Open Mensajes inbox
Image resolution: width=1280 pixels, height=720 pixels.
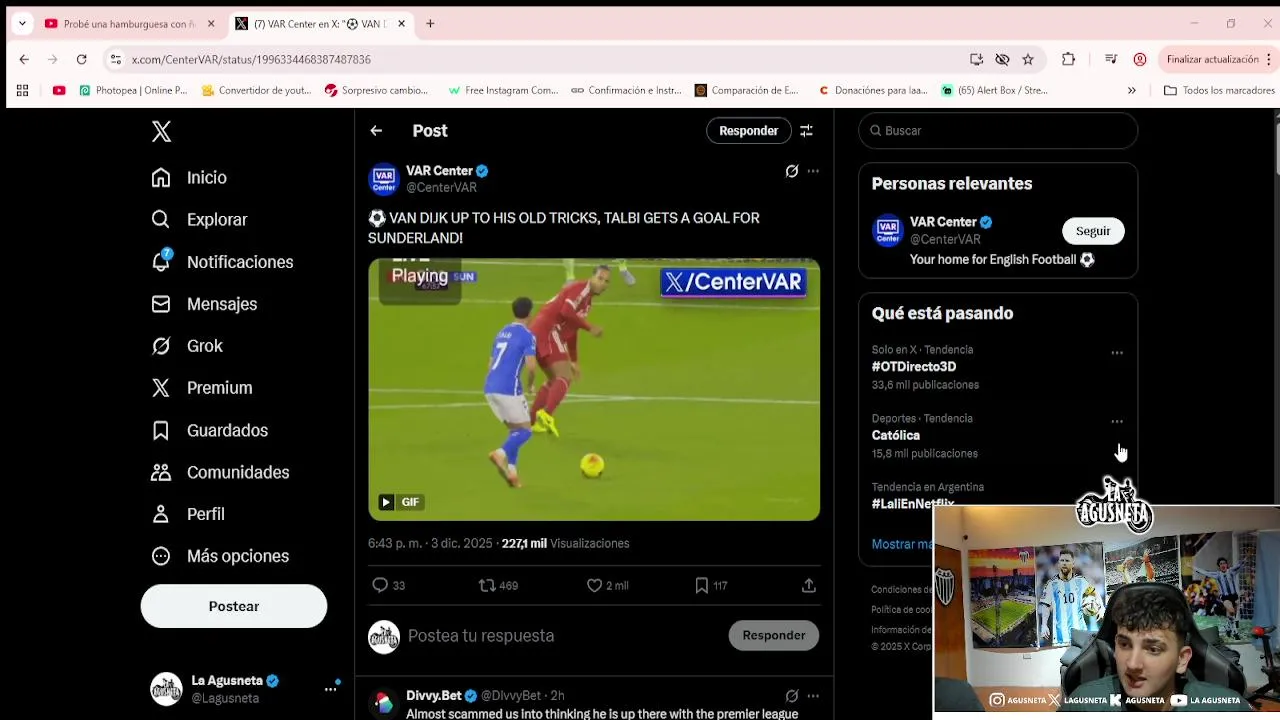[x=204, y=303]
